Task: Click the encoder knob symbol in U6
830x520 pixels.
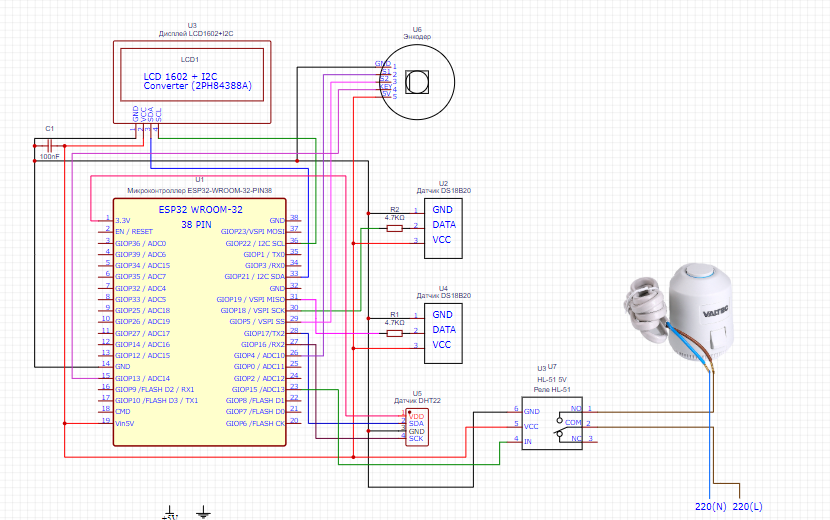Action: [x=417, y=82]
